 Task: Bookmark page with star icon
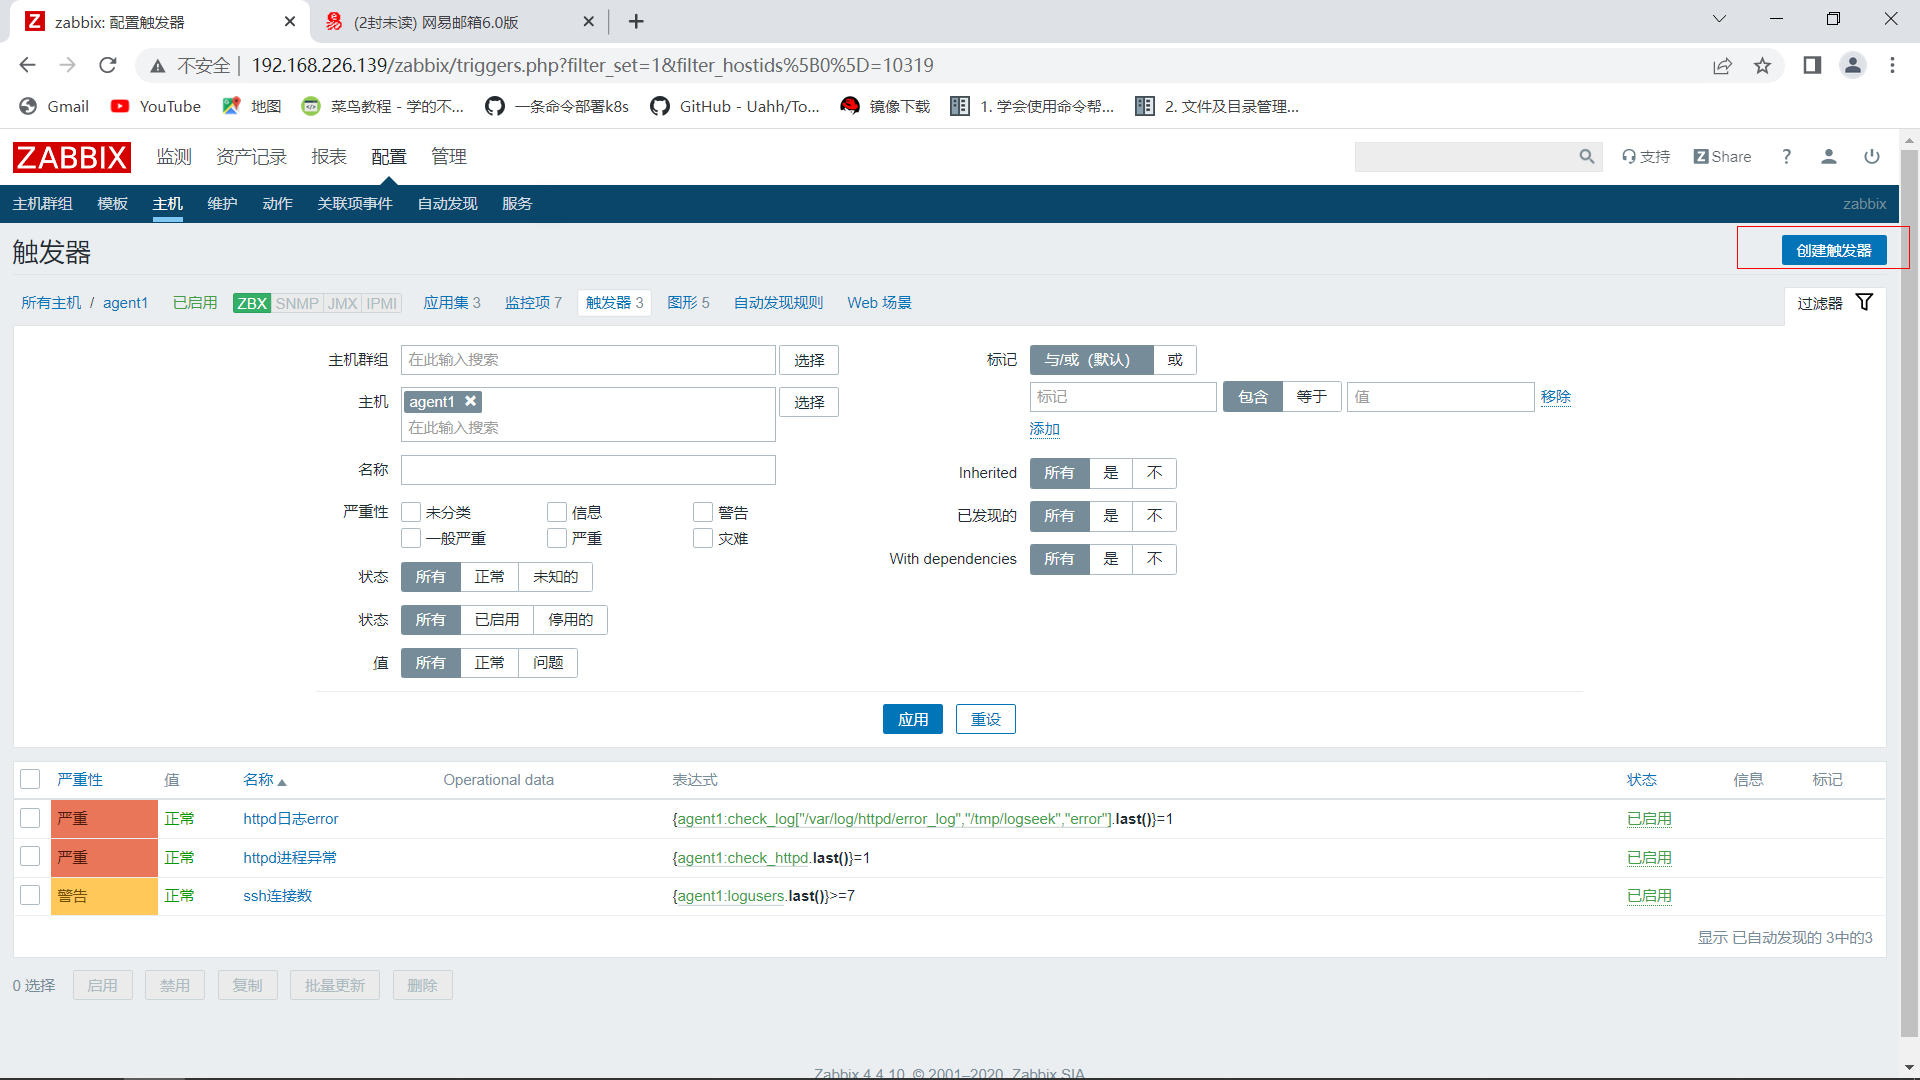point(1762,66)
